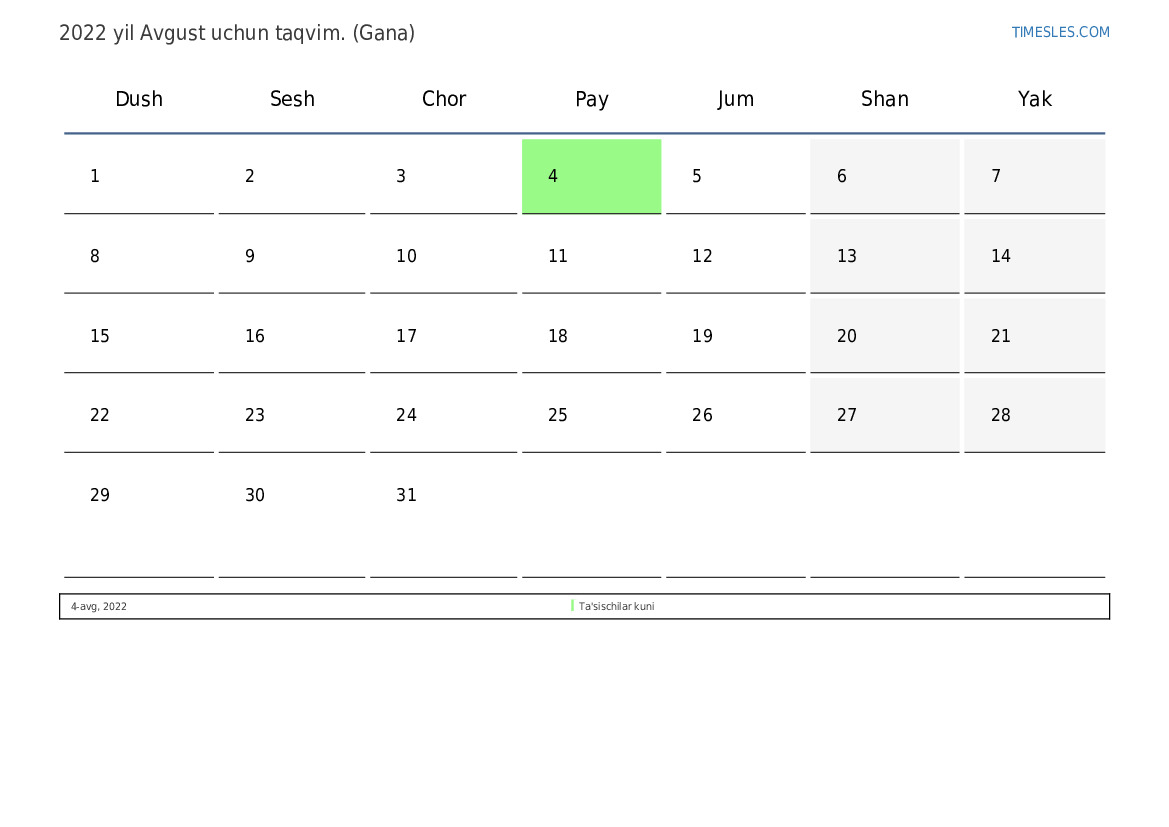
Task: Click the calendar title for Gana
Action: [236, 33]
